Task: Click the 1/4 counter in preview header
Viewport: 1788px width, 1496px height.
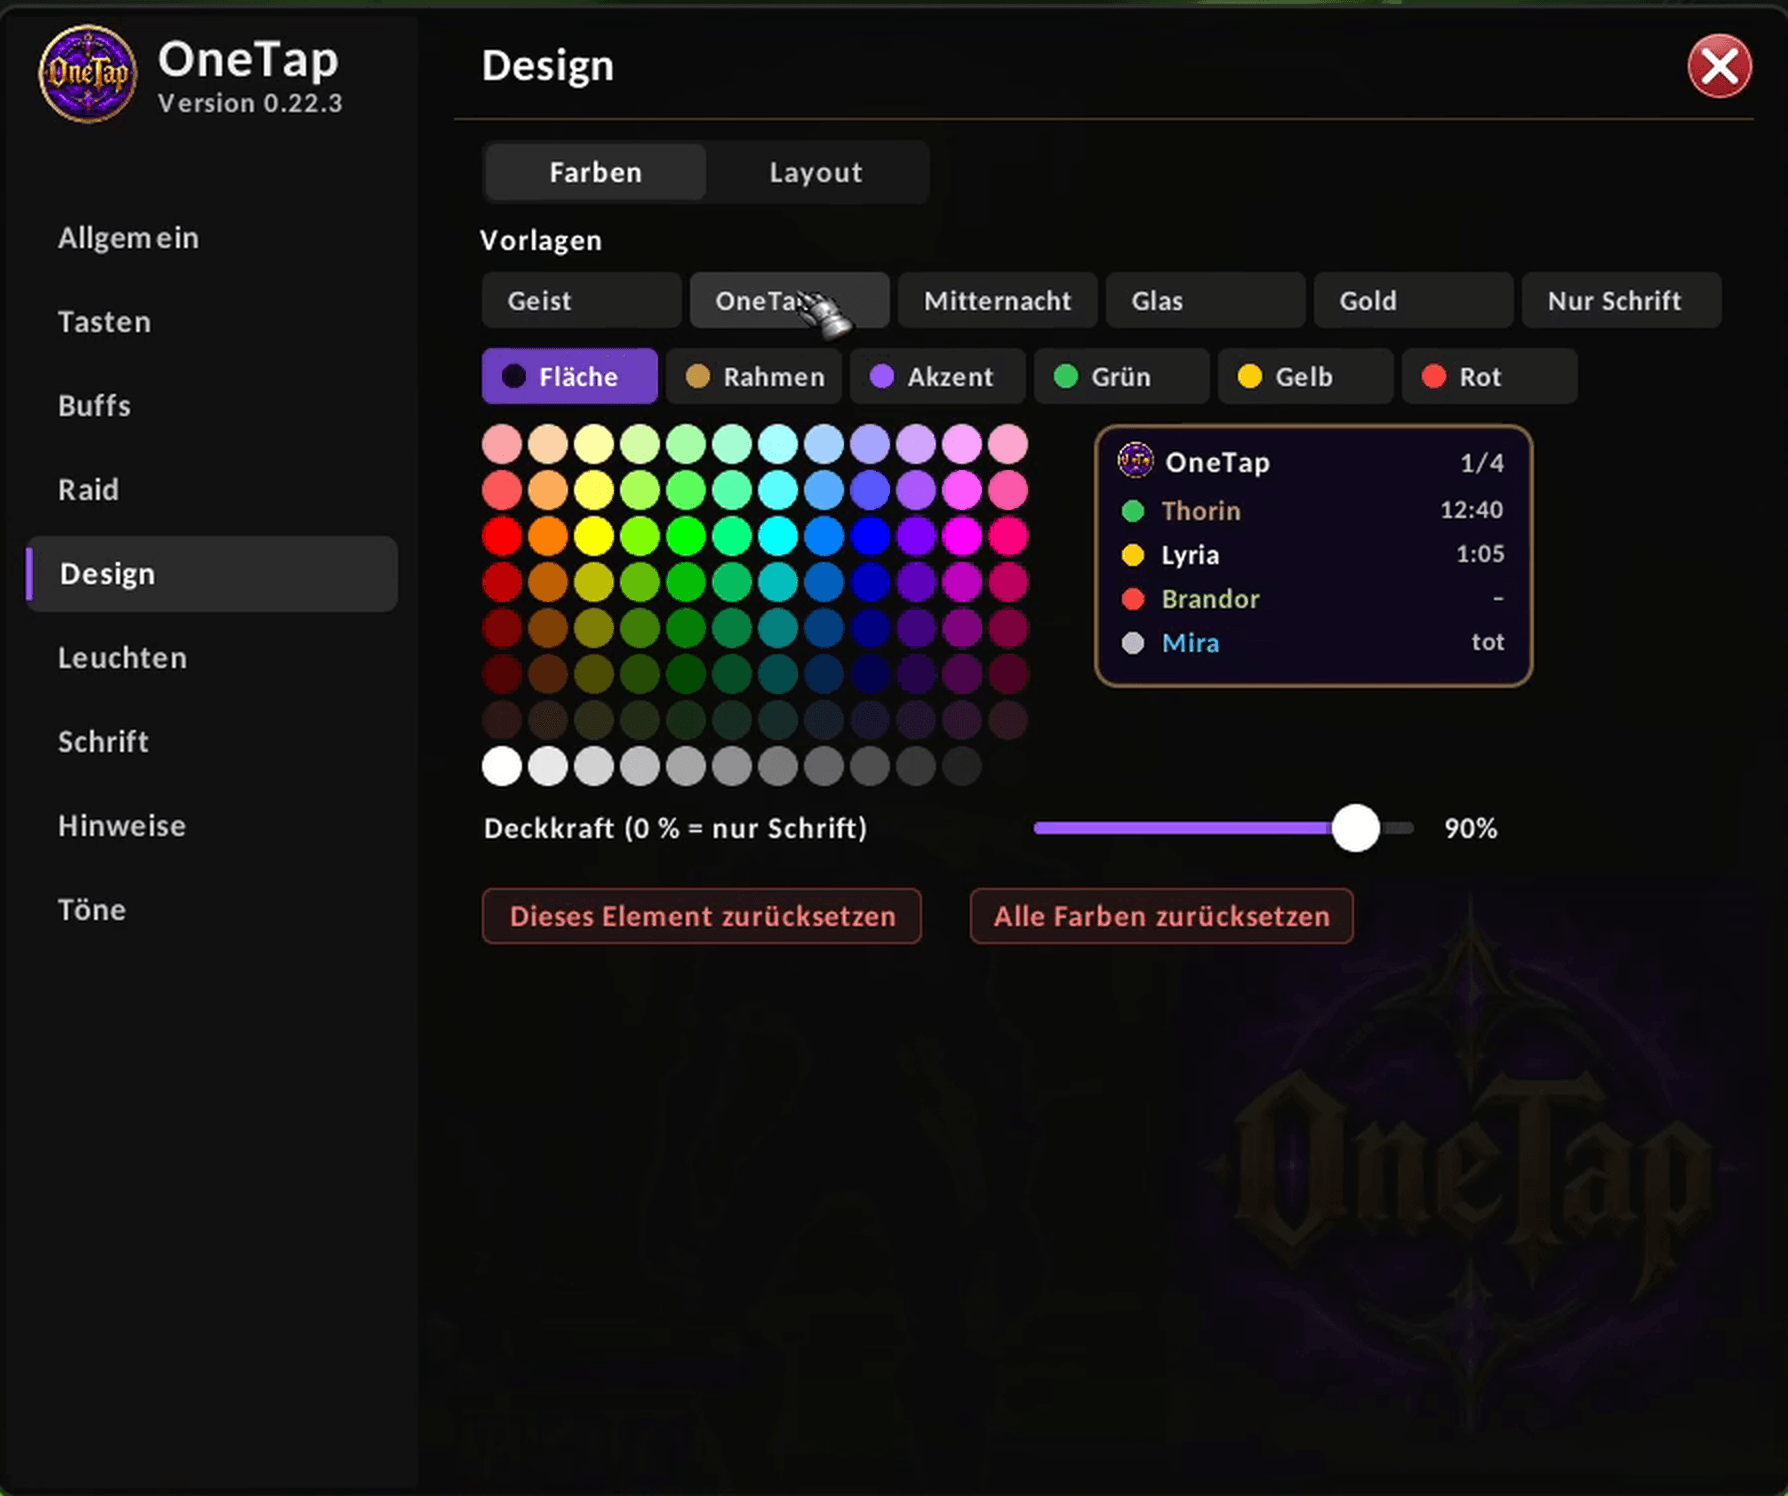Action: [1481, 462]
